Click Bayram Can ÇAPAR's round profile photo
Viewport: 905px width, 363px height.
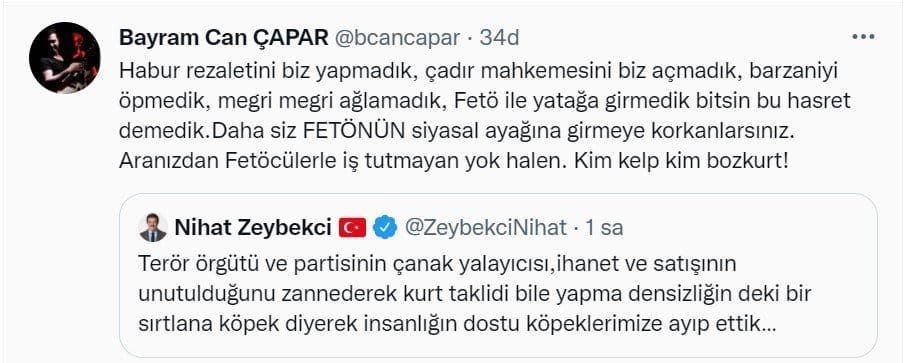coord(65,58)
